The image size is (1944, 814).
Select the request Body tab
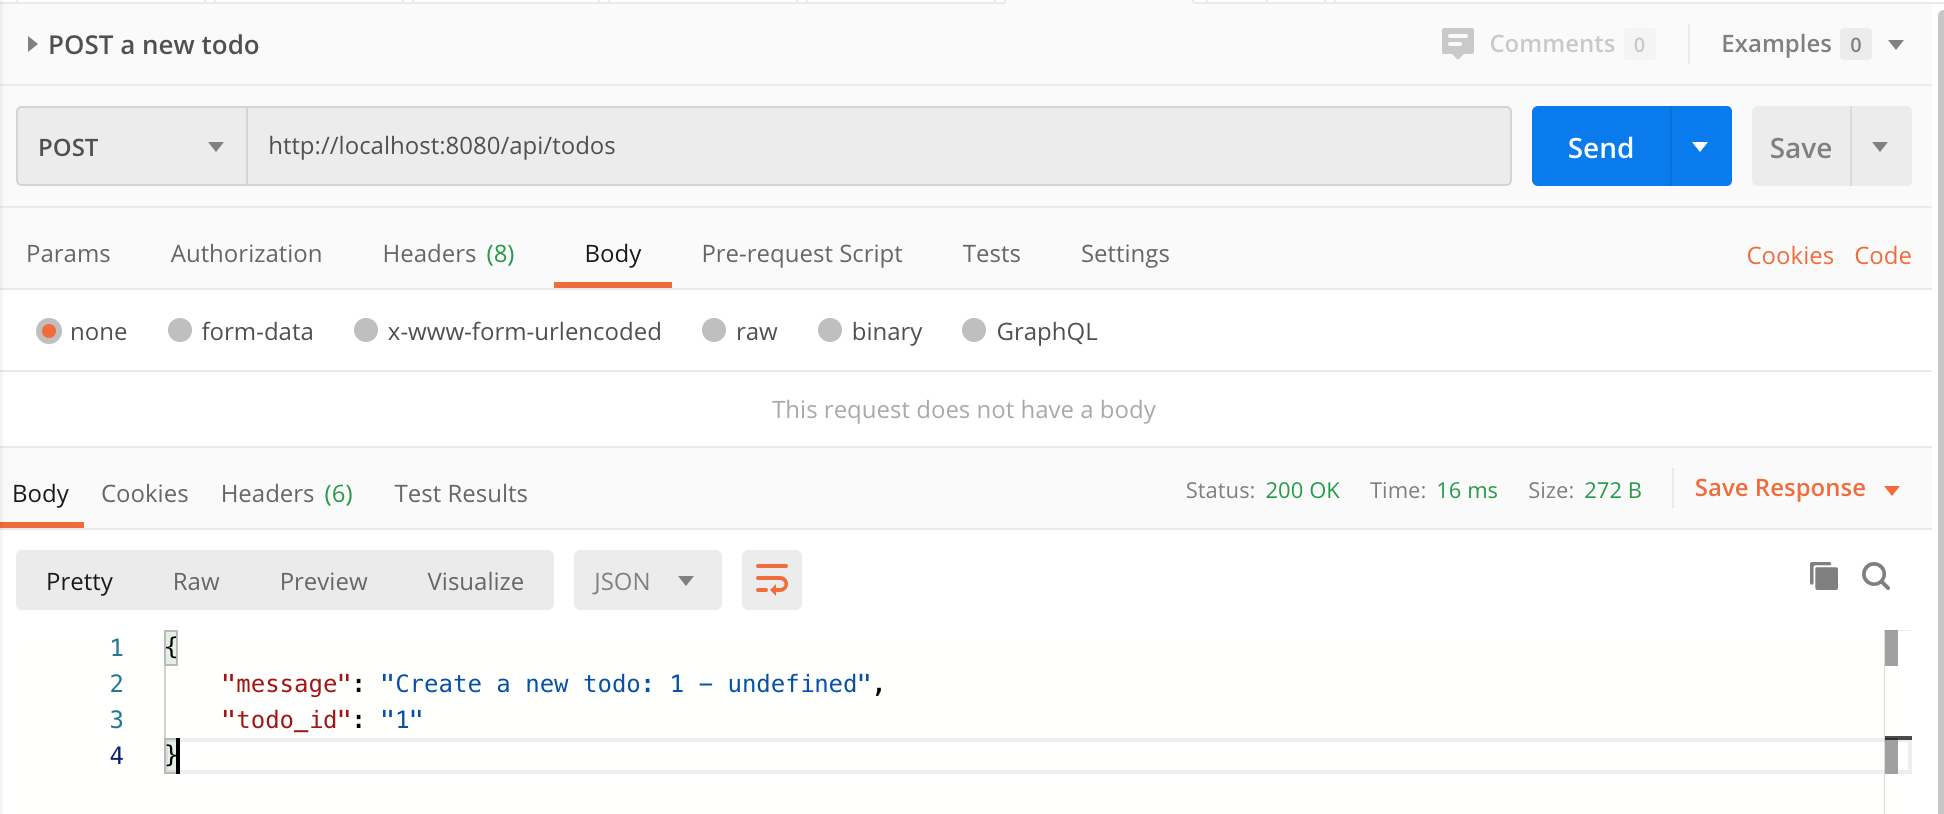pyautogui.click(x=613, y=254)
